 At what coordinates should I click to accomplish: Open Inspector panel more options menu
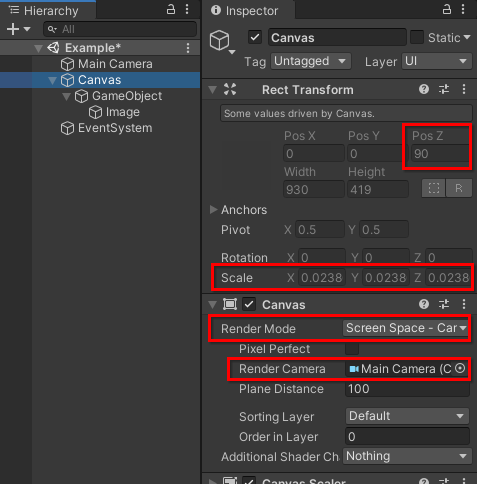[x=463, y=9]
